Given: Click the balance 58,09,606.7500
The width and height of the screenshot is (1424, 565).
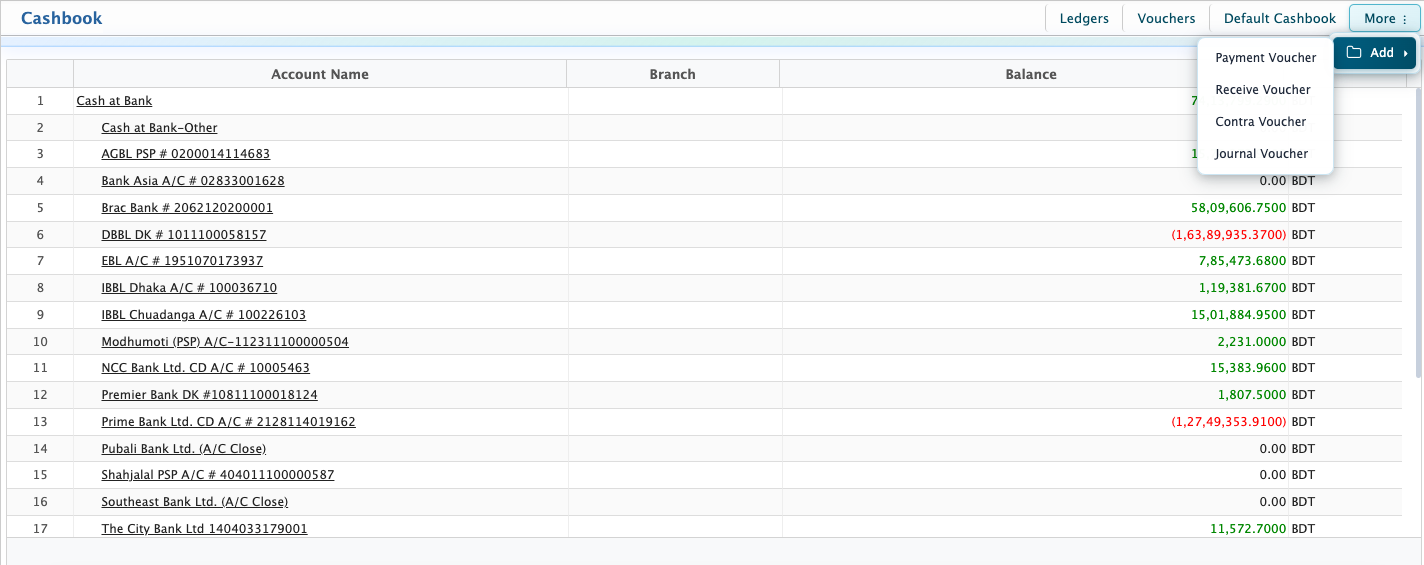Looking at the screenshot, I should 1238,208.
